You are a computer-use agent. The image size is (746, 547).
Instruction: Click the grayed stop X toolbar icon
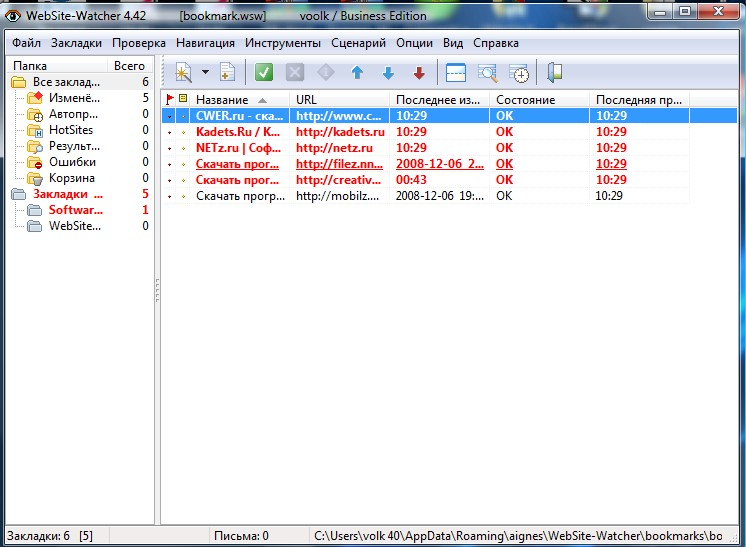[x=294, y=73]
